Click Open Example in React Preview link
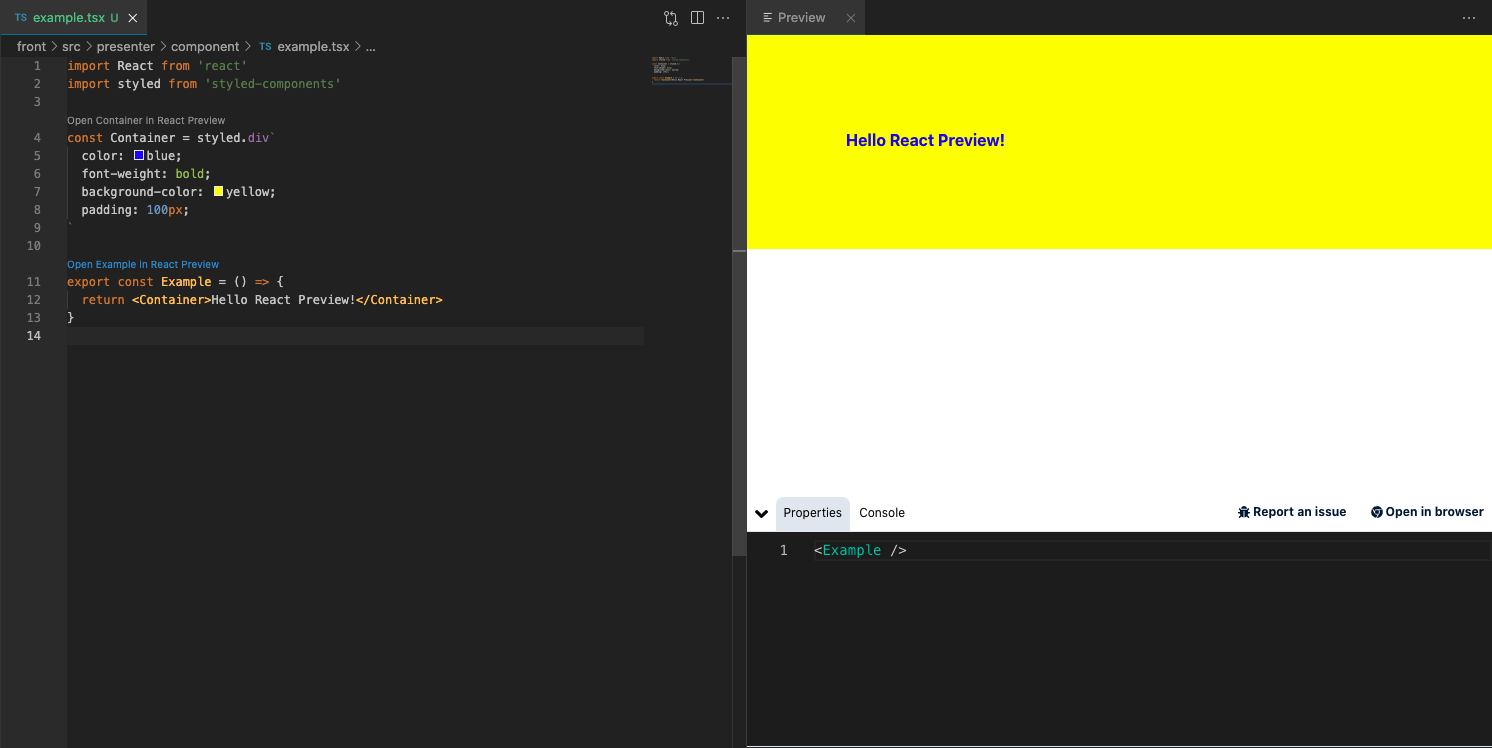The image size is (1492, 748). pos(143,265)
